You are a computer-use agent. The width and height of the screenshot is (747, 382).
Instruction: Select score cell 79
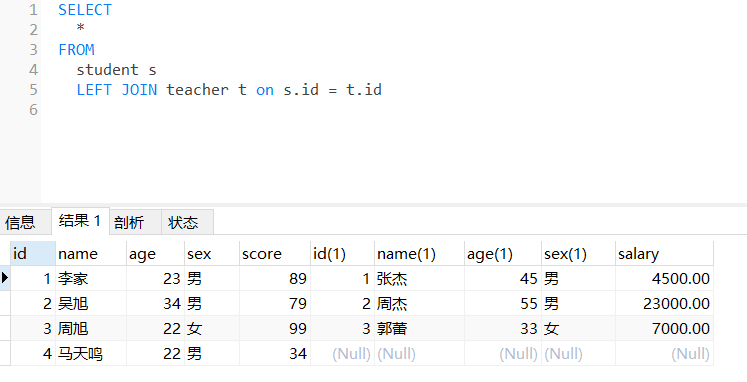coord(275,303)
